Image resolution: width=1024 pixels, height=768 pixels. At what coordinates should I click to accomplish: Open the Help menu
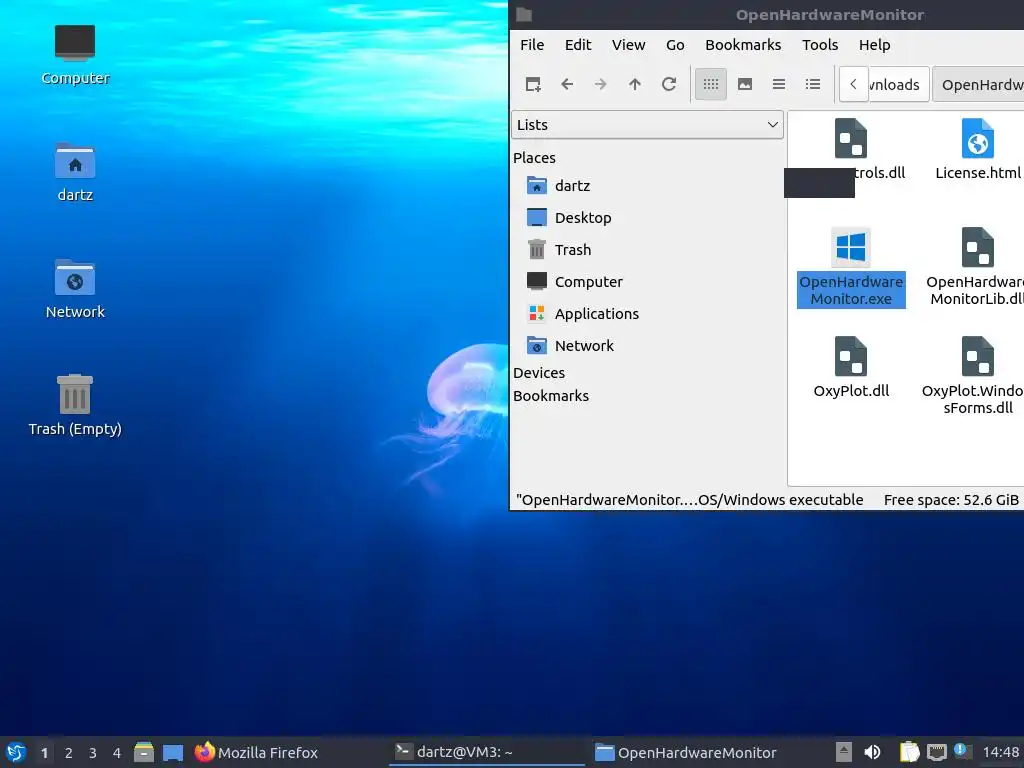(x=874, y=44)
